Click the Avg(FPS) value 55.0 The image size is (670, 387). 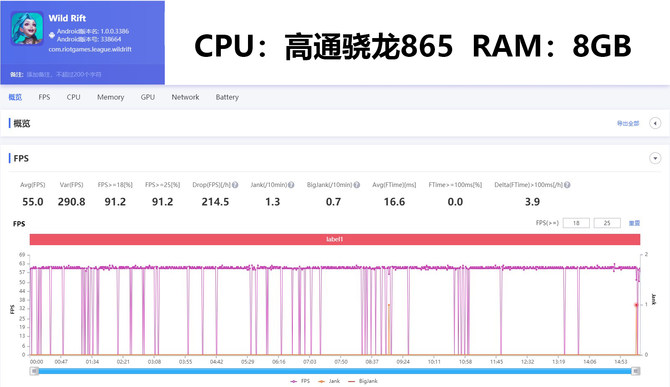coord(33,202)
